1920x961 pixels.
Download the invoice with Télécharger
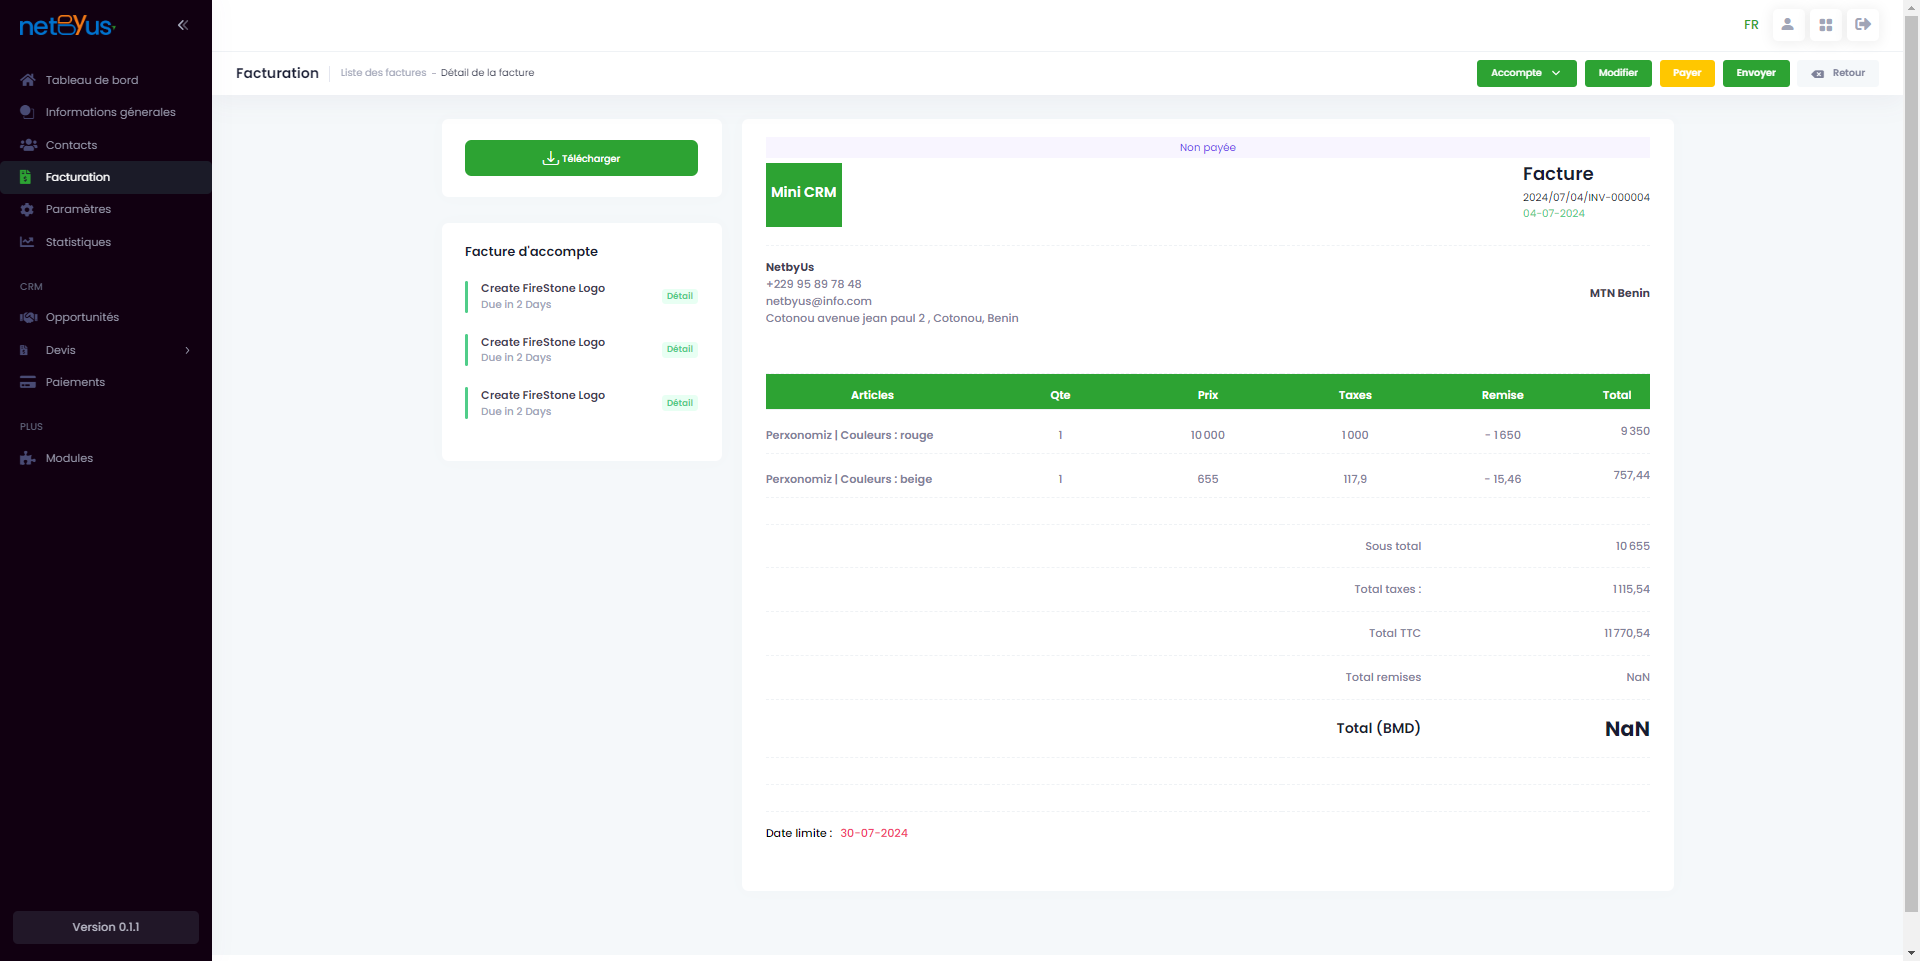coord(581,158)
